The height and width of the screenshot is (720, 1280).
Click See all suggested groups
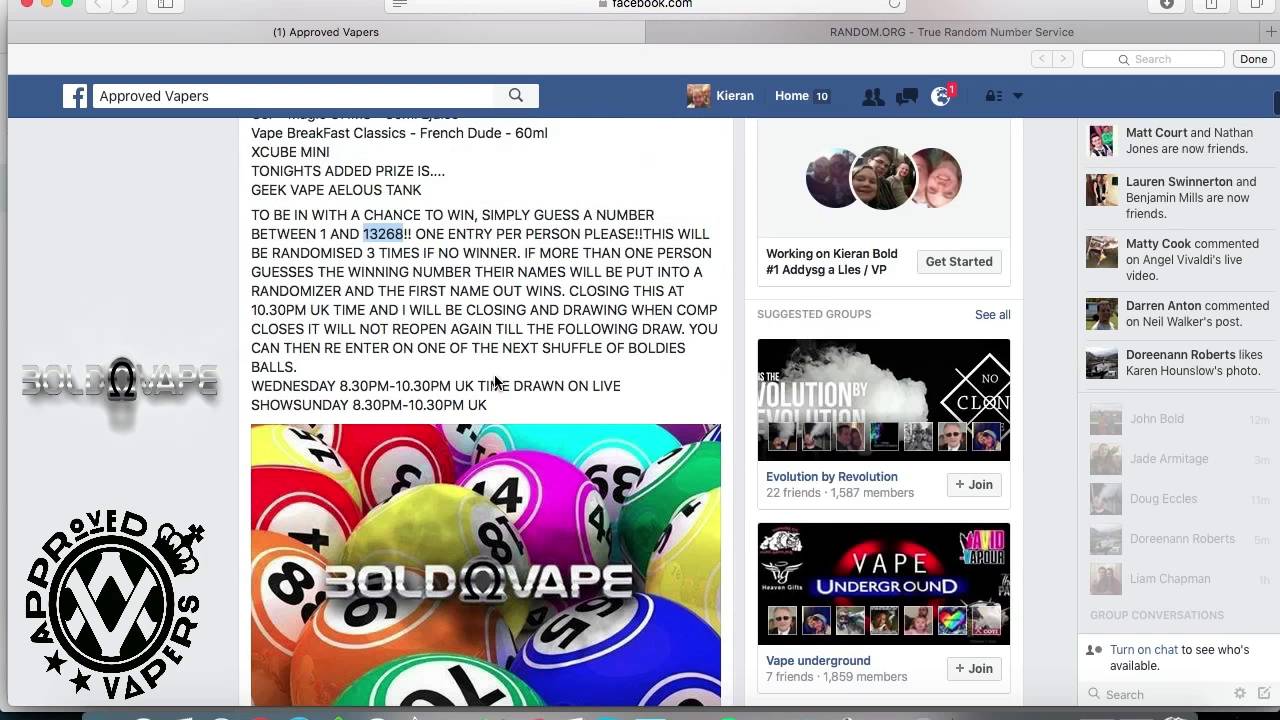pyautogui.click(x=993, y=314)
